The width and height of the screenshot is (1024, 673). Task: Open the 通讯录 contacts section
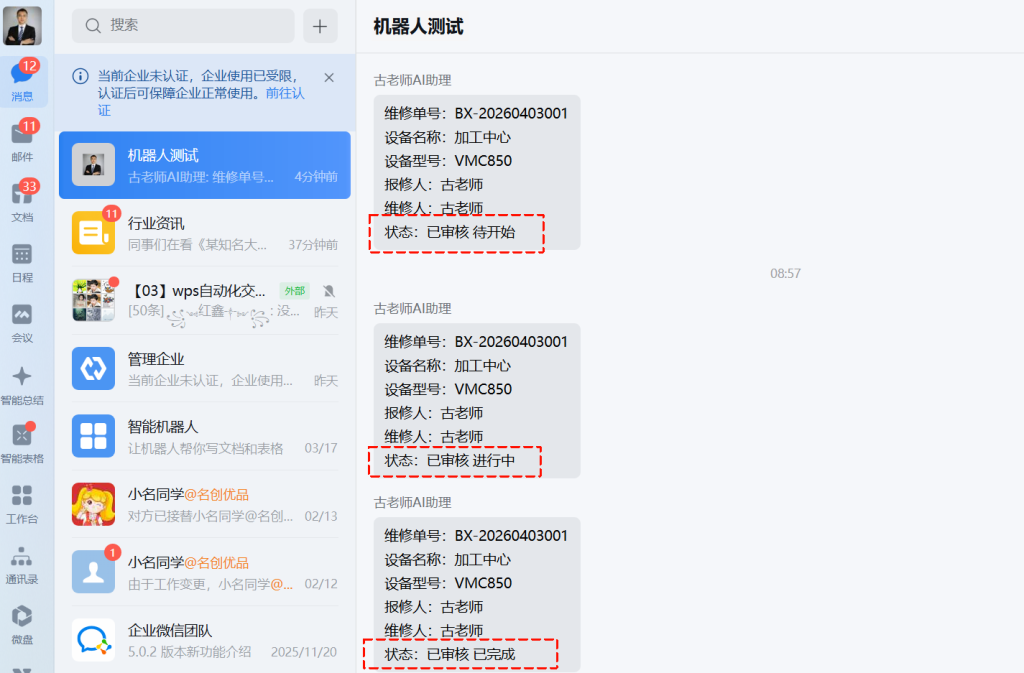point(22,565)
